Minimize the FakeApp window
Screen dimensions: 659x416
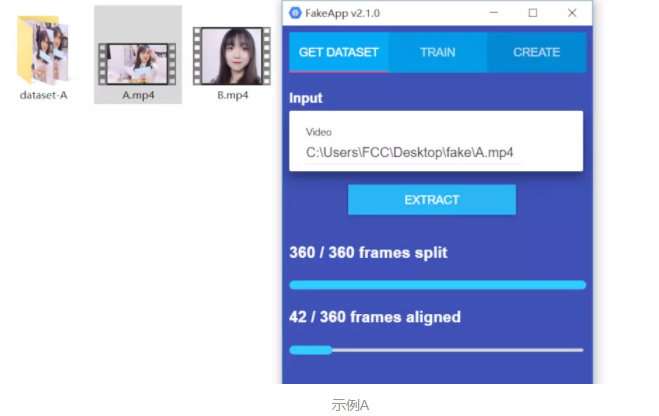(494, 13)
